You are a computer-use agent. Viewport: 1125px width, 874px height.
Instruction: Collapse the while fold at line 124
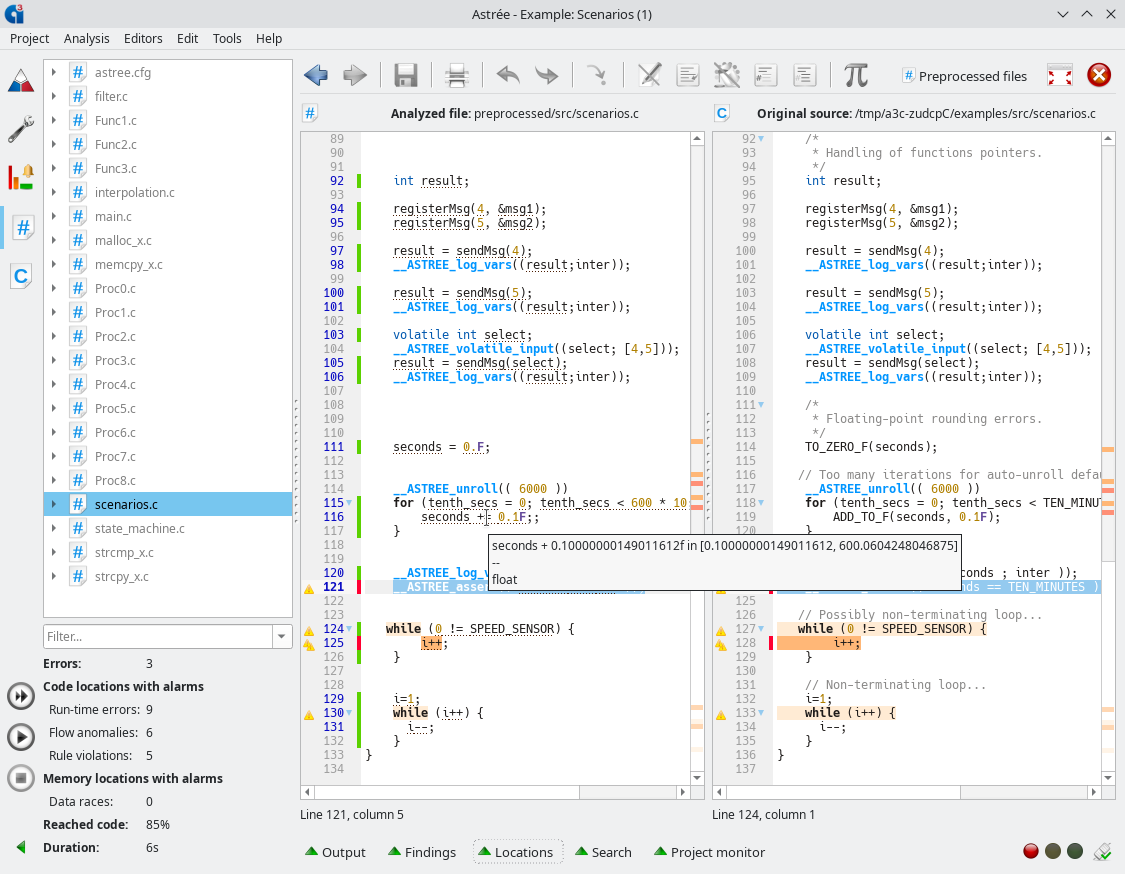pos(349,629)
